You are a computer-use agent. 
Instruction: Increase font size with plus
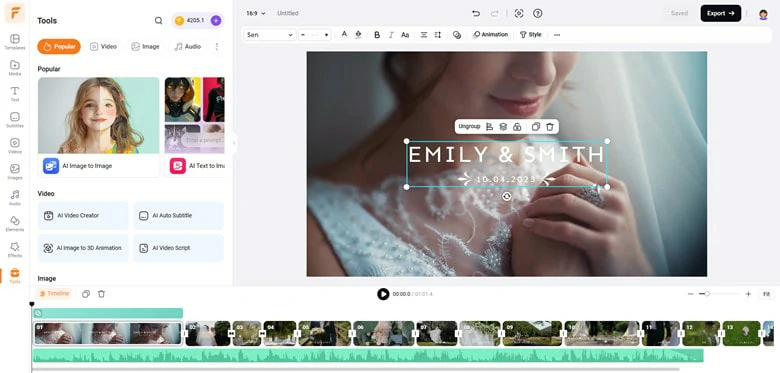coord(326,35)
